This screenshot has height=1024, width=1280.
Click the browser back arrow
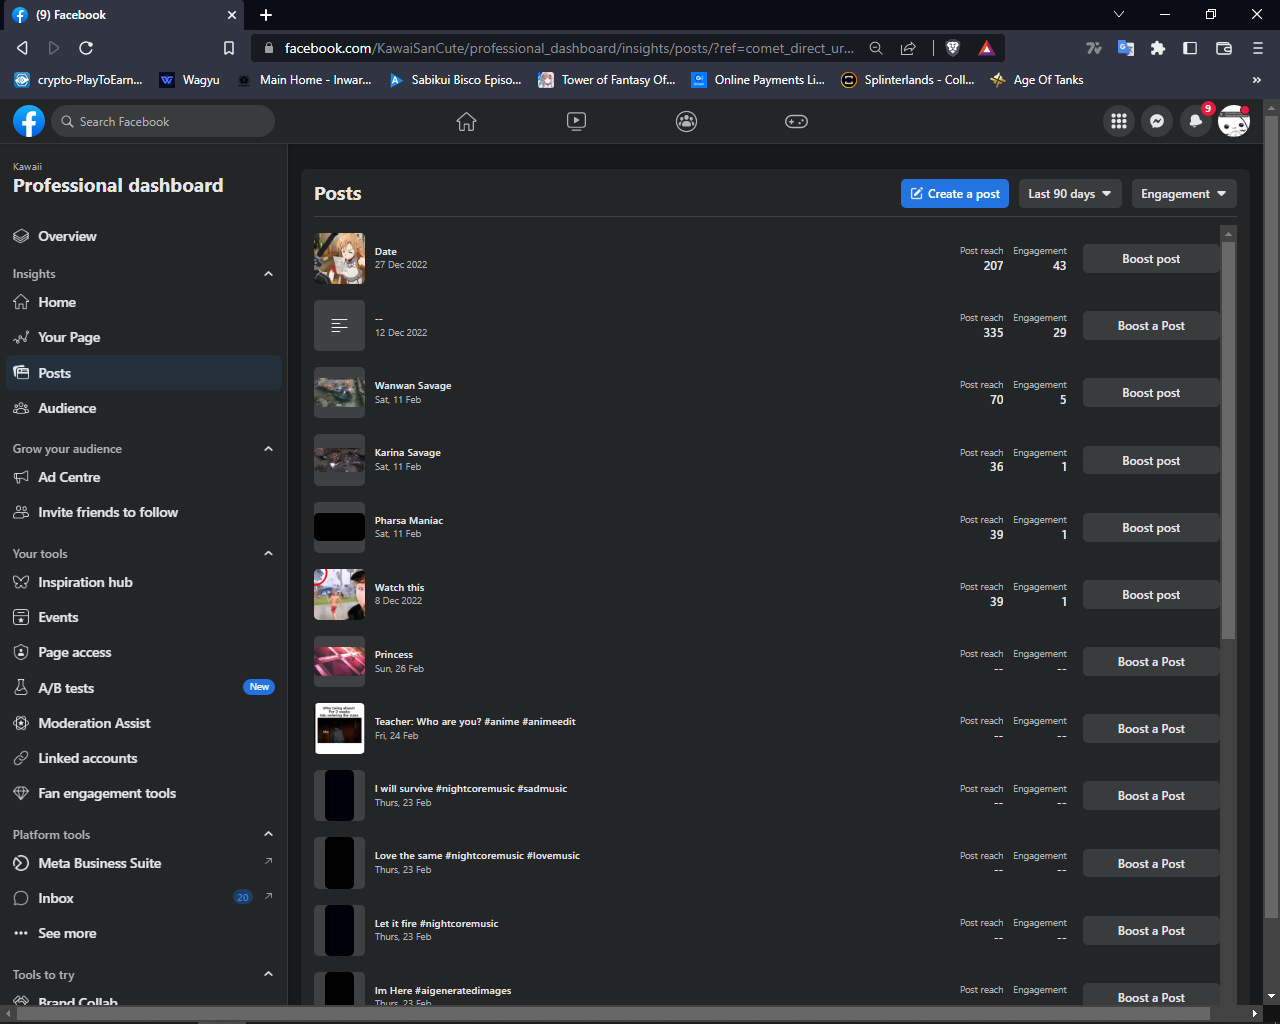click(x=22, y=48)
